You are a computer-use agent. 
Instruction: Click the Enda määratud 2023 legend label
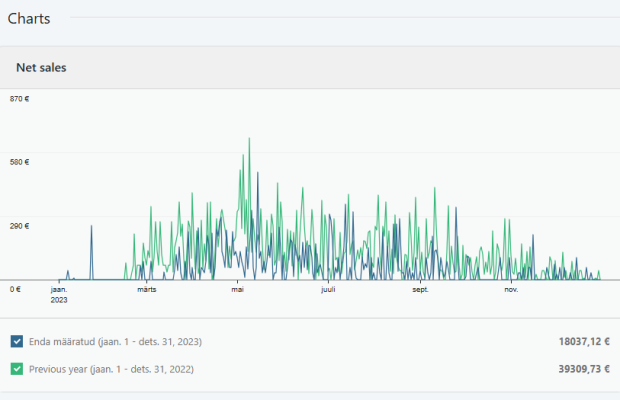[115, 341]
